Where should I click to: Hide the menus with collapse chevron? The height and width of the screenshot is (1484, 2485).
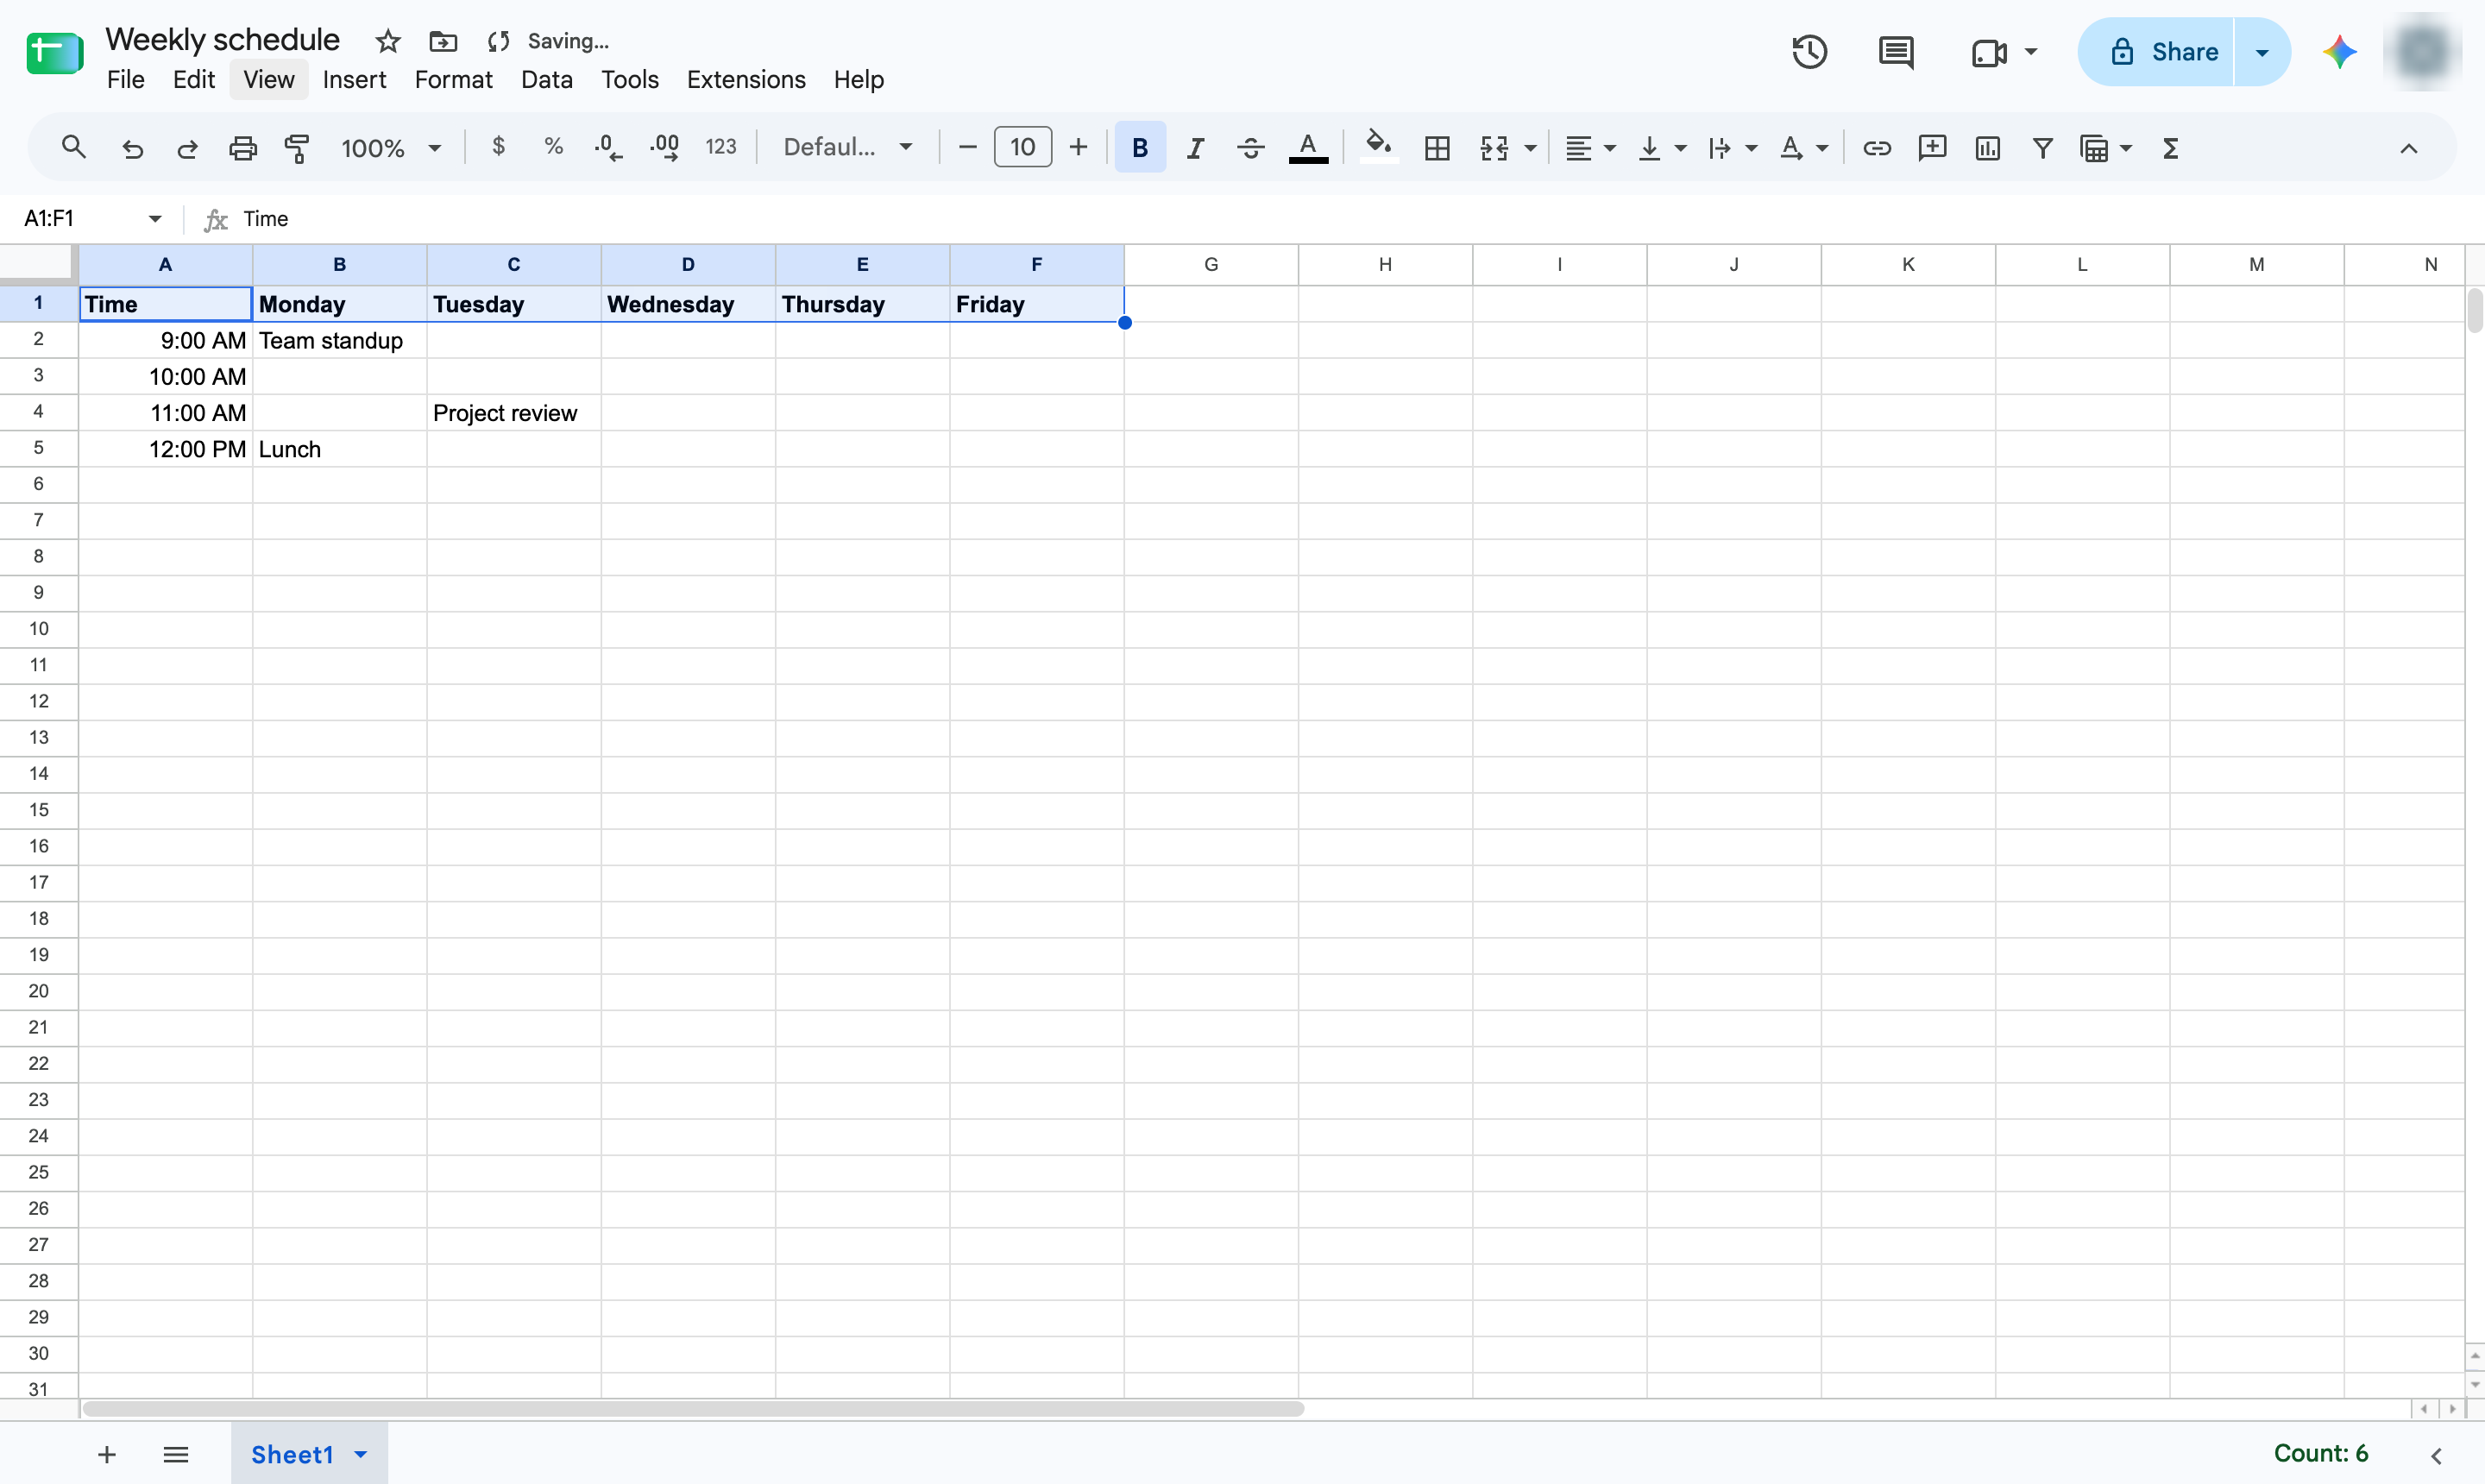click(x=2409, y=148)
